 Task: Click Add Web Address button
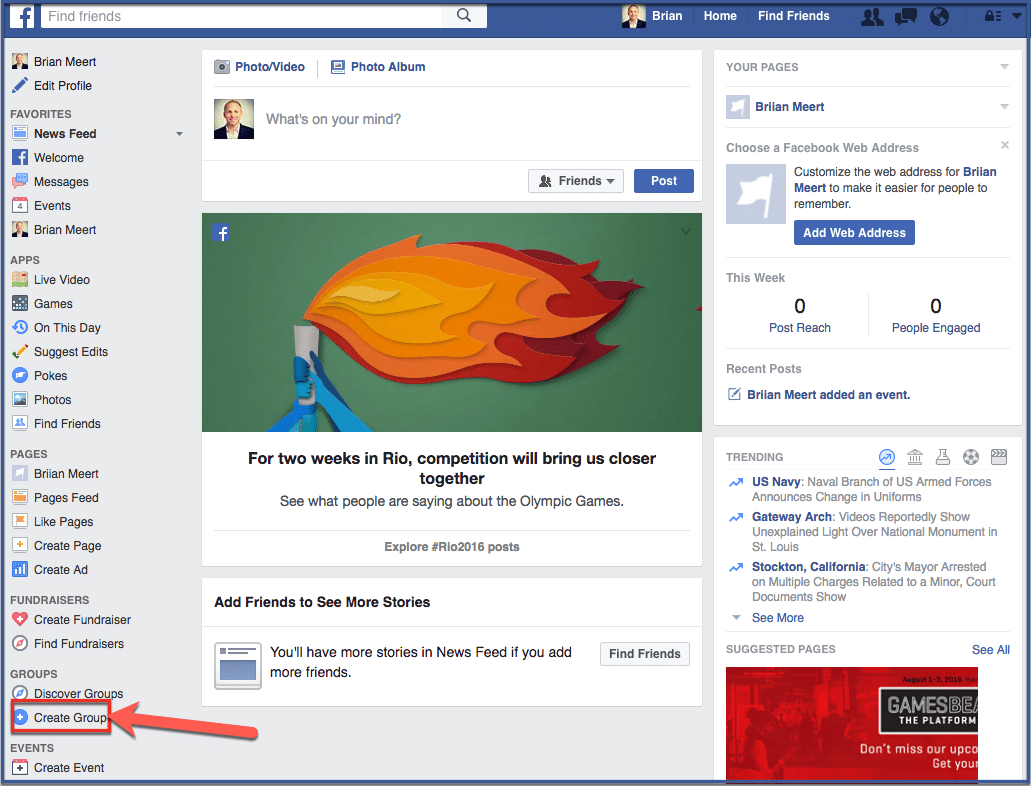pos(854,232)
